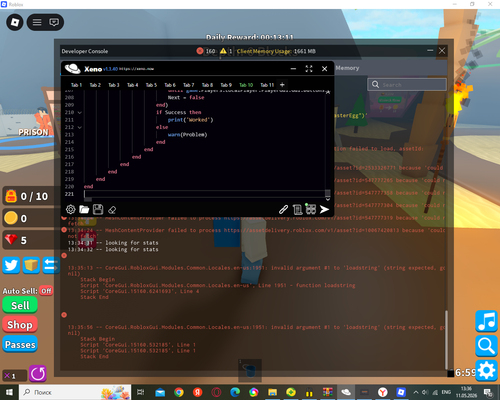Click the blue magnifier game button
The width and height of the screenshot is (500, 400).
(486, 346)
